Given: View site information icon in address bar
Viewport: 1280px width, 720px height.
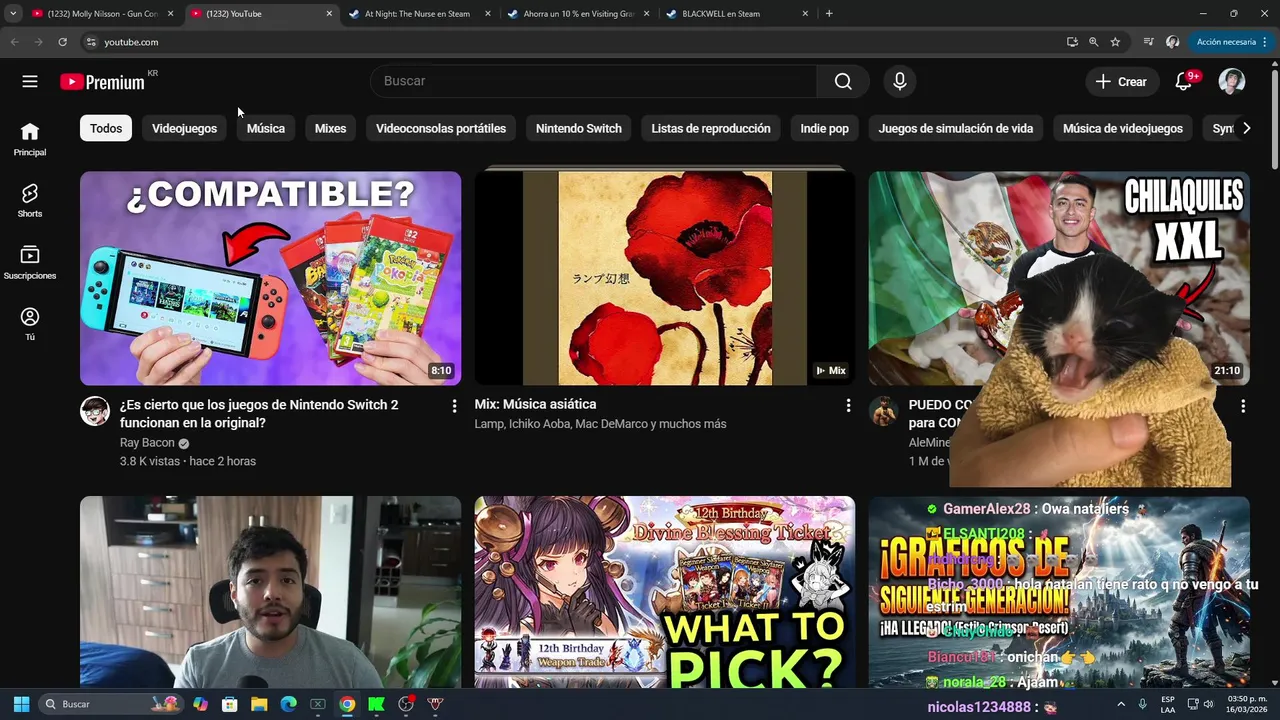Looking at the screenshot, I should tap(90, 42).
